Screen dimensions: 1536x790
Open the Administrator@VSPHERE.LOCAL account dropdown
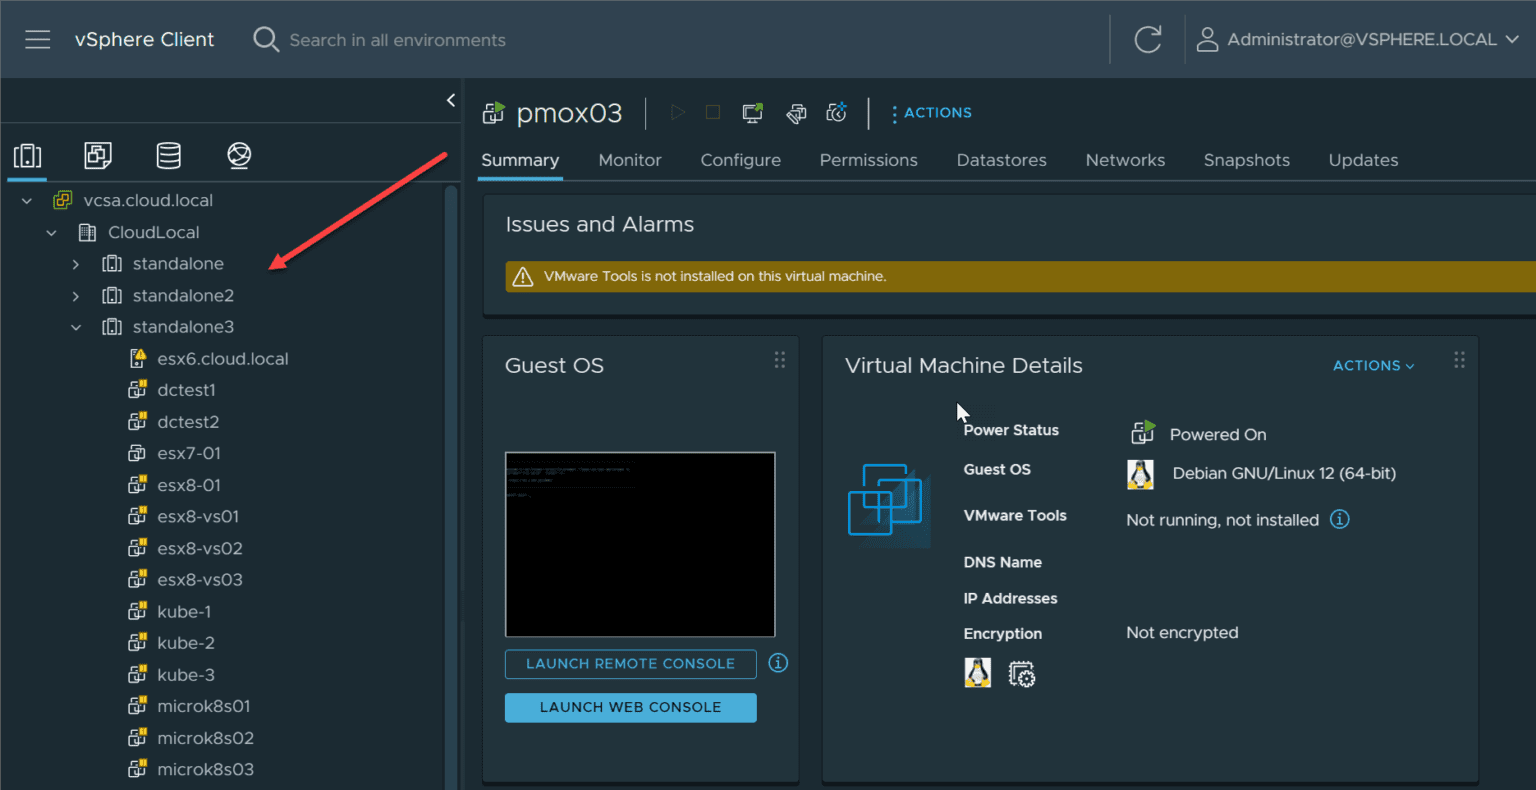(1355, 39)
